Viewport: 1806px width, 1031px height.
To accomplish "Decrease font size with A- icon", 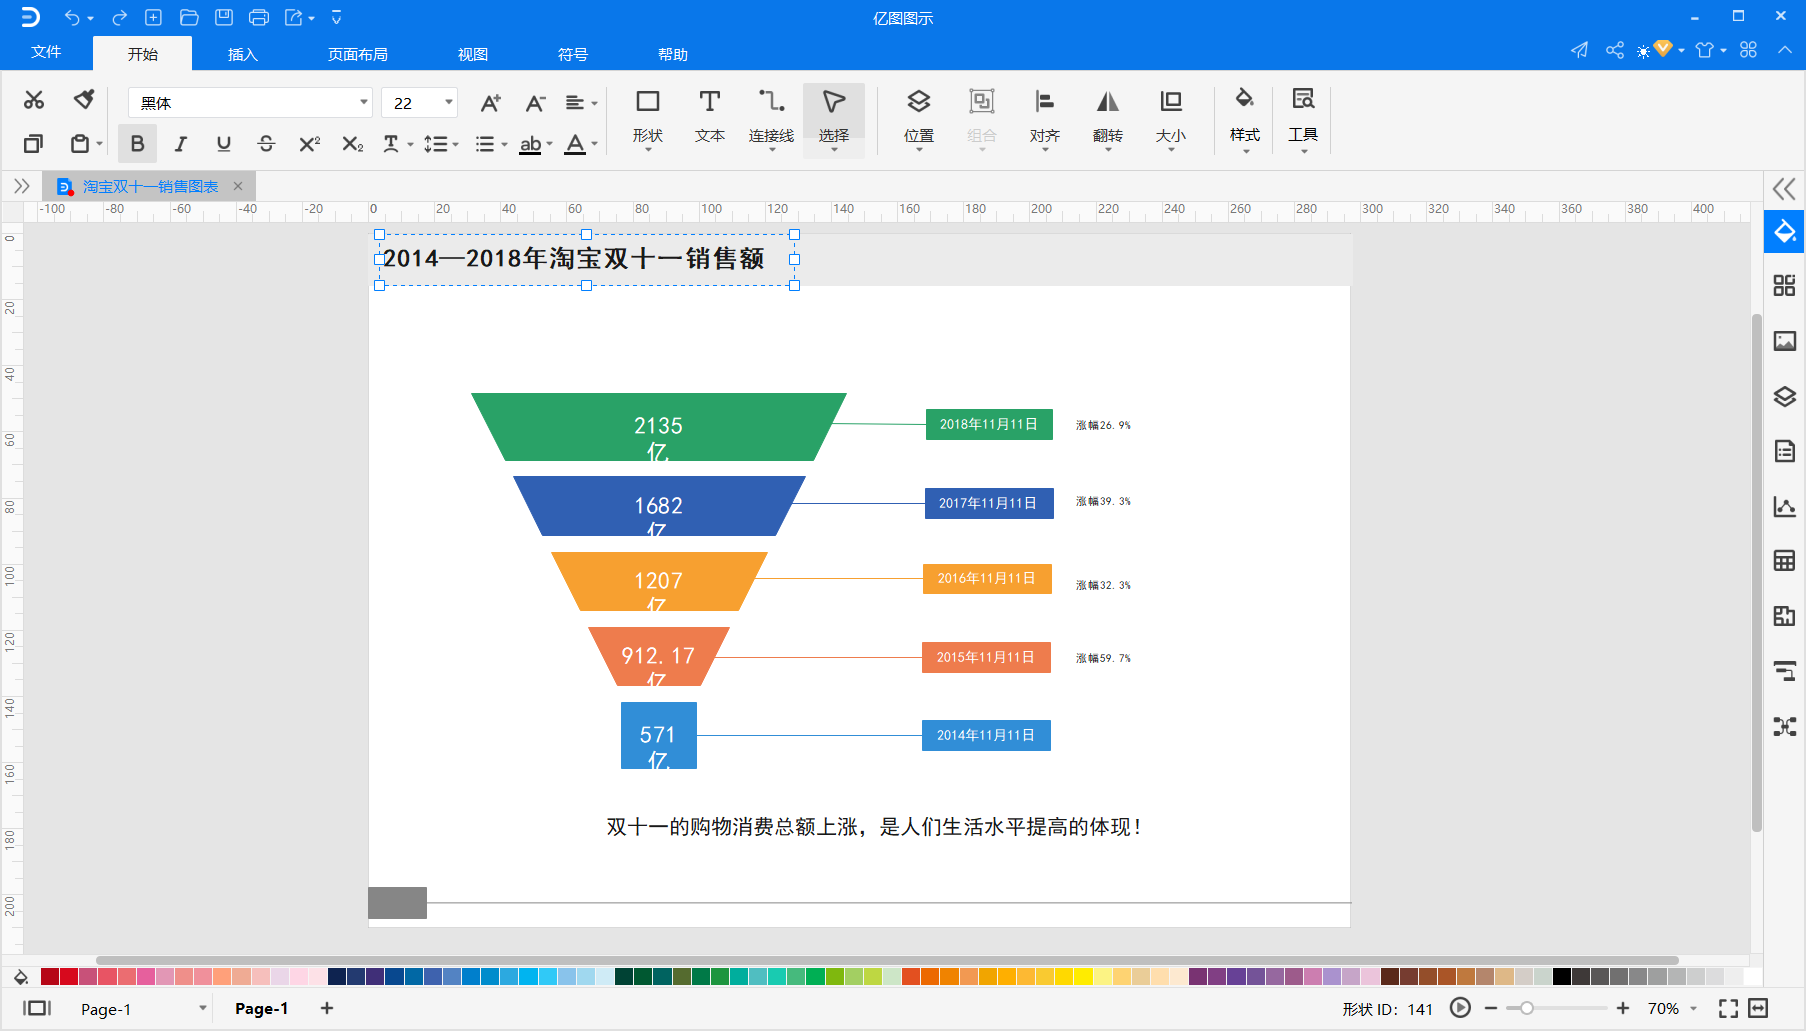I will tap(536, 103).
